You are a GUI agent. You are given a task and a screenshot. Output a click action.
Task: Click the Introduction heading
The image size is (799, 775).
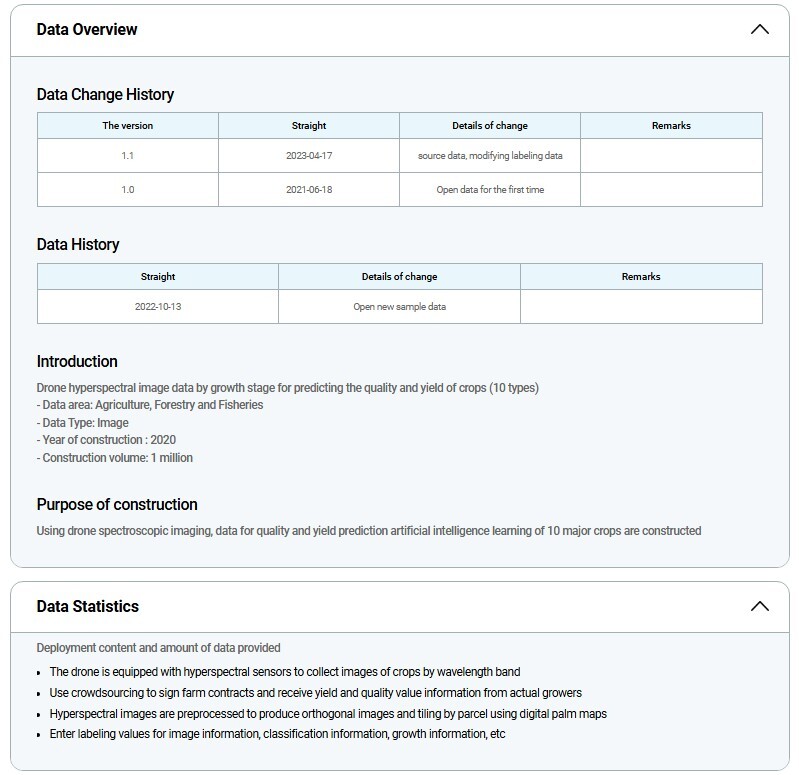[77, 362]
